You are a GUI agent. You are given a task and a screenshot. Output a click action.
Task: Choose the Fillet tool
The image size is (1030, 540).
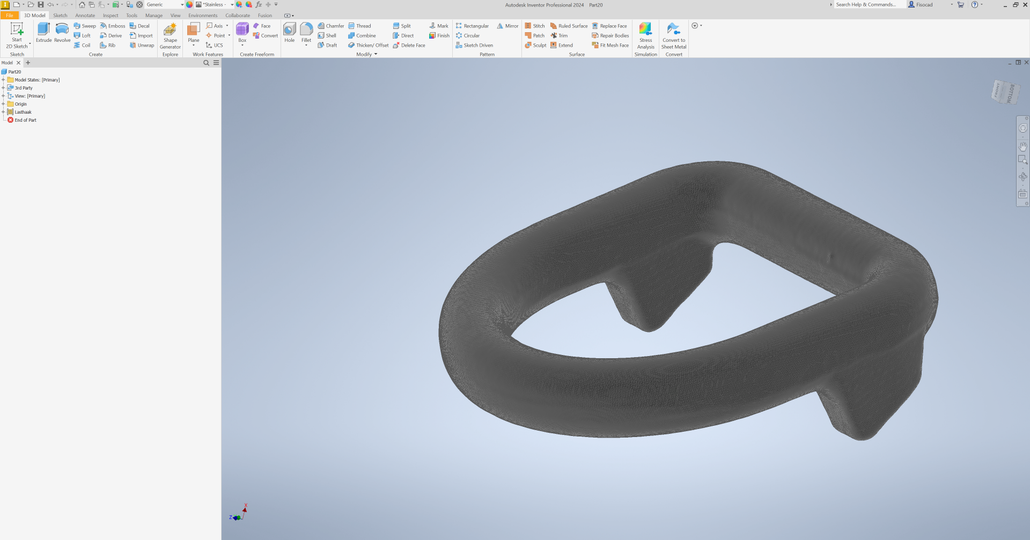tap(306, 32)
